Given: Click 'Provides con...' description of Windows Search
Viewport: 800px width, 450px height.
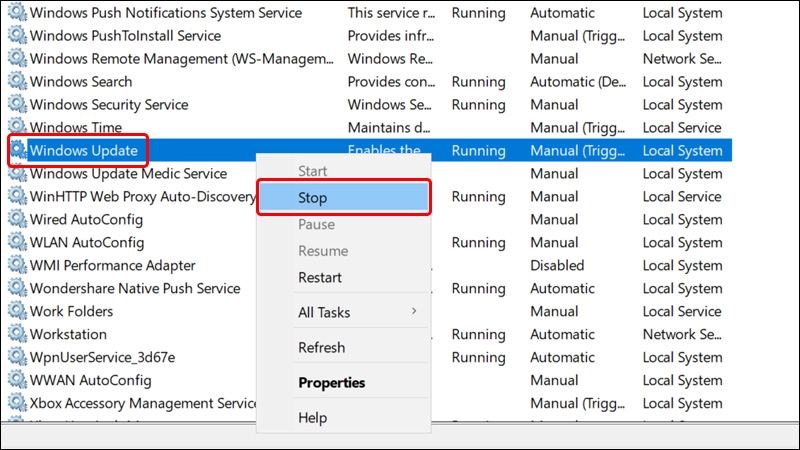Looking at the screenshot, I should point(391,82).
